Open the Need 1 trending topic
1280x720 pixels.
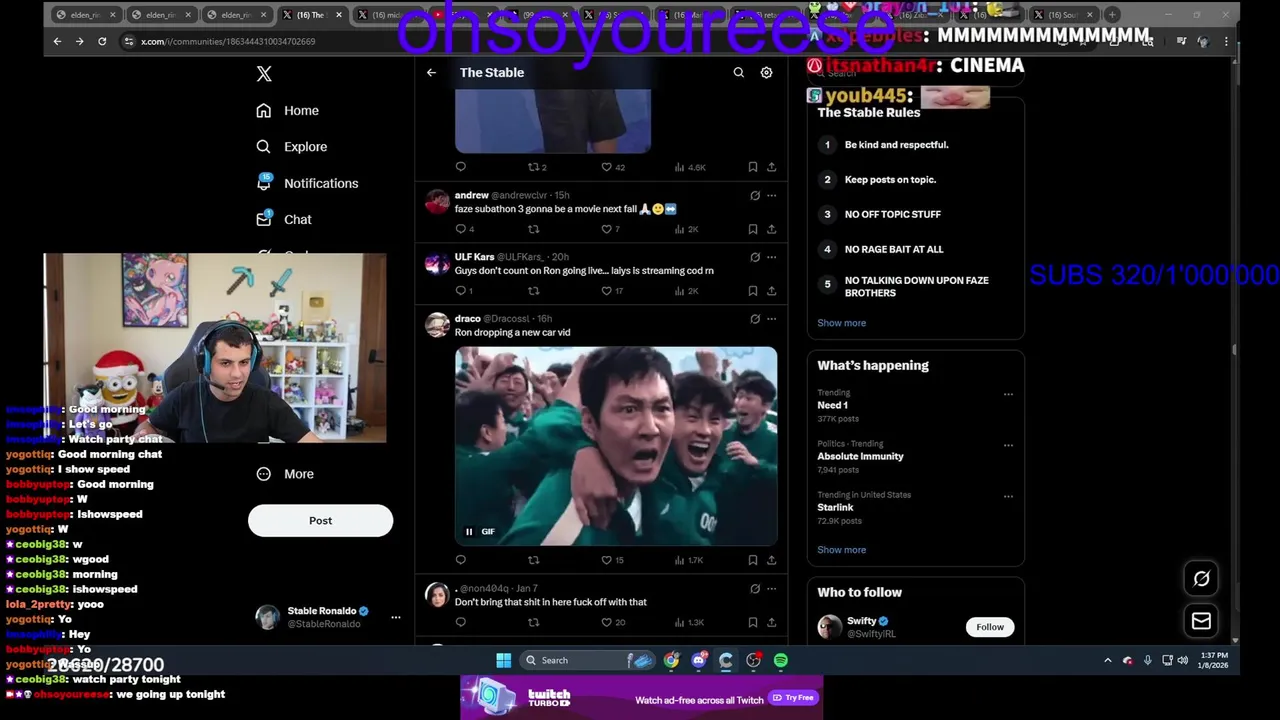(x=832, y=405)
